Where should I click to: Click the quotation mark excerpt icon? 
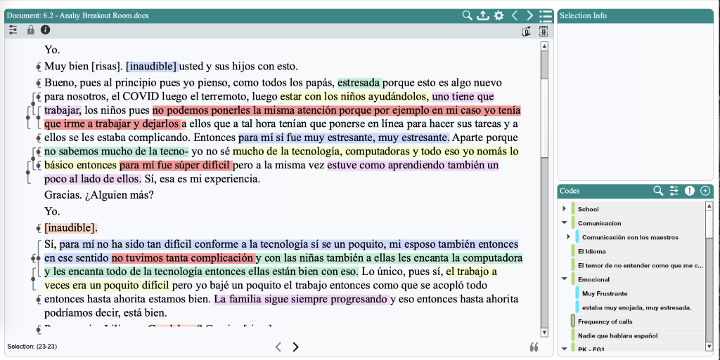pyautogui.click(x=534, y=347)
